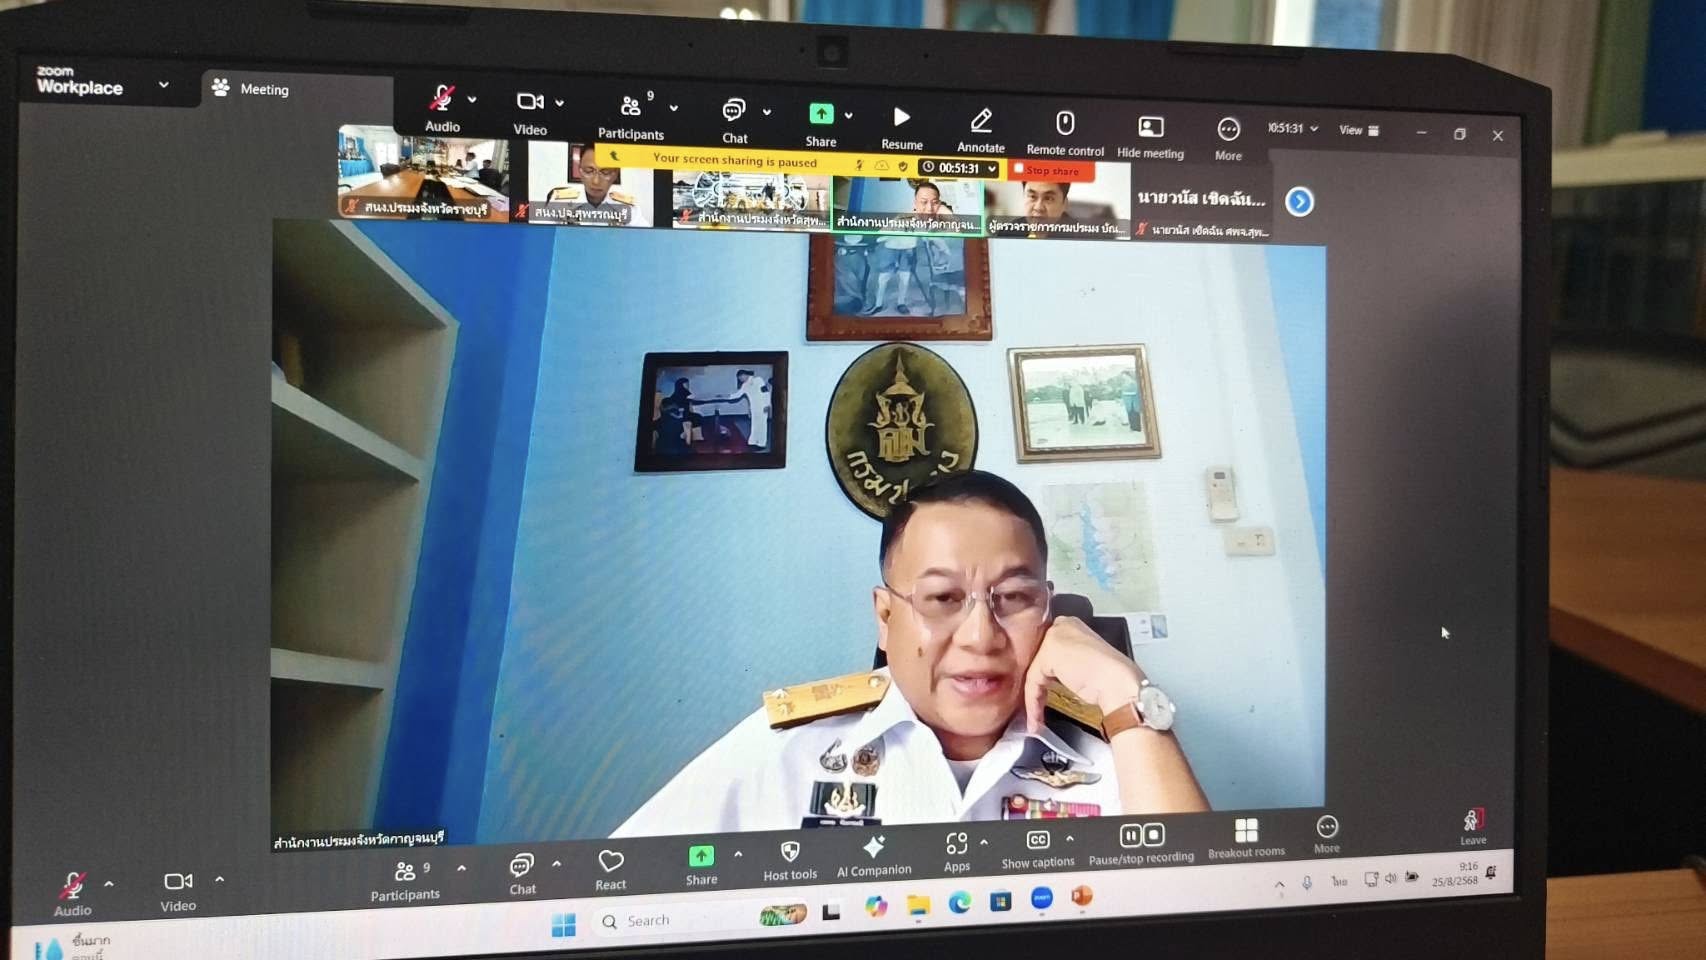
Task: Show next participants with blue arrow
Action: (x=1299, y=202)
